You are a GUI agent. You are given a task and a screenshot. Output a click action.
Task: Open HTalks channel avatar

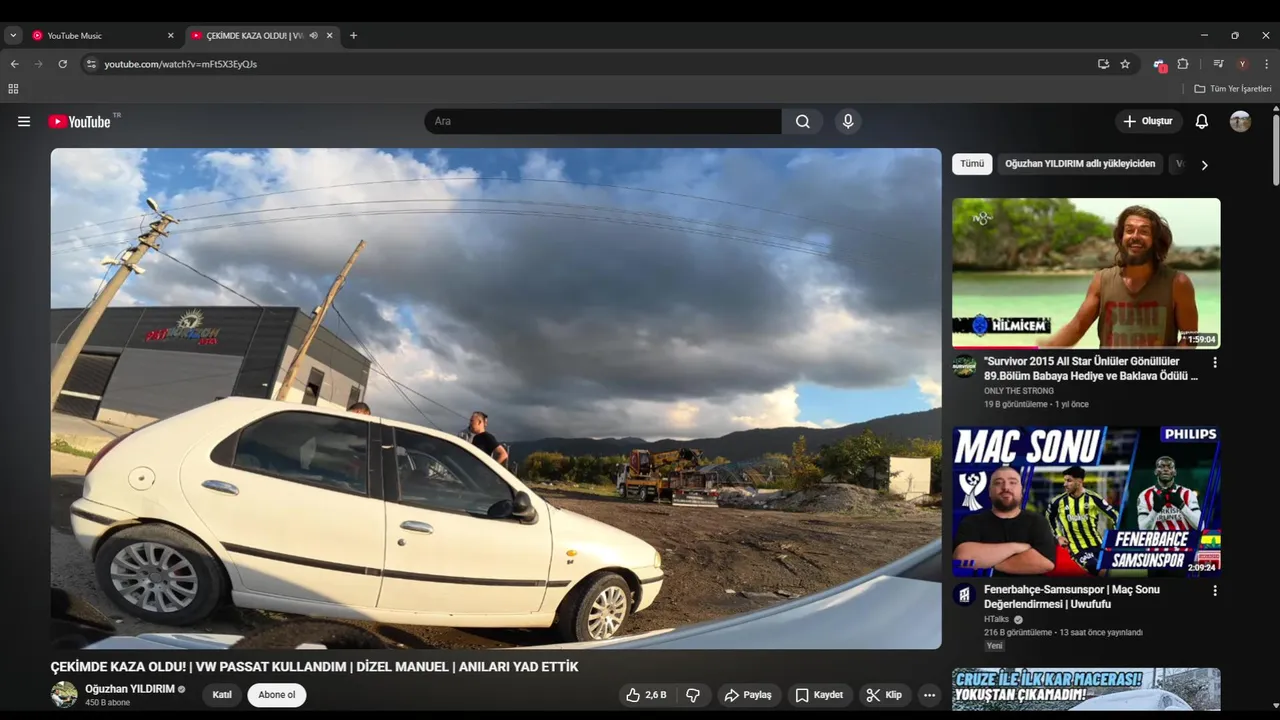point(964,594)
